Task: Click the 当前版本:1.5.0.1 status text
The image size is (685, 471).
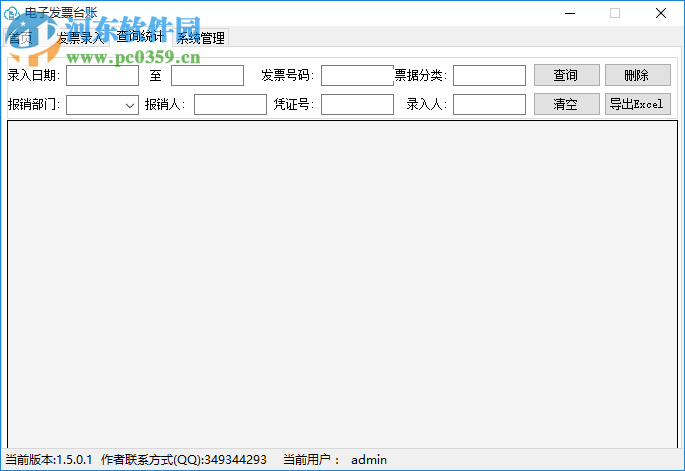Action: coord(48,460)
